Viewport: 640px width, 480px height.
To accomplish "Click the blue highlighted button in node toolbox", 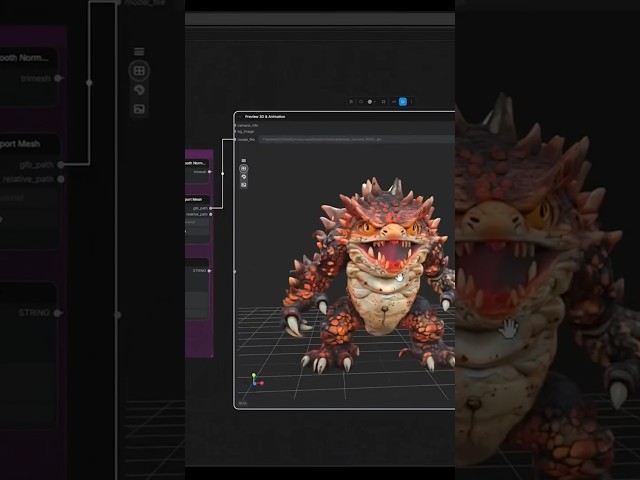I will (403, 101).
